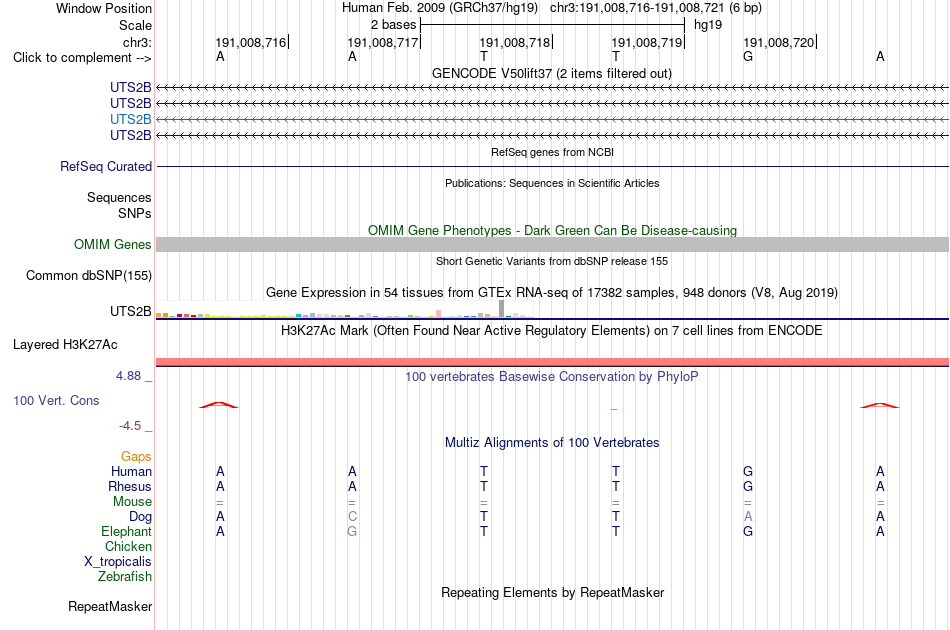Open 'Publications: Sequences in Scientific Articles' title
This screenshot has width=950, height=630.
point(552,184)
